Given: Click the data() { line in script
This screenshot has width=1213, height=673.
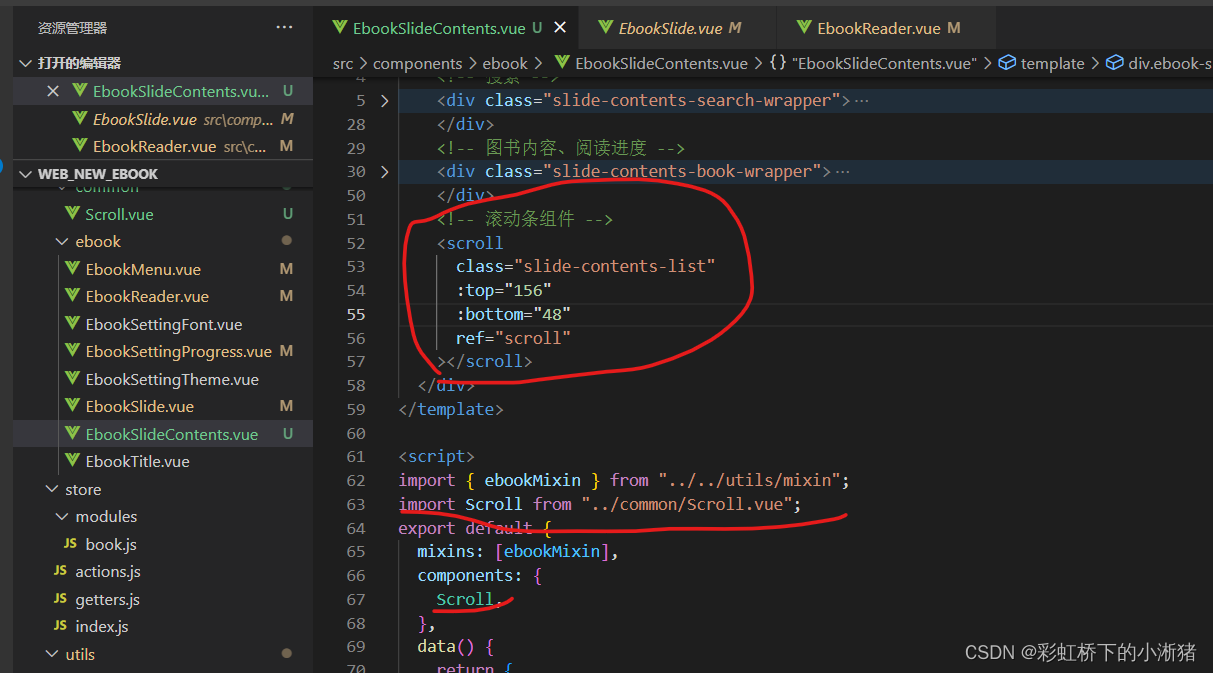Looking at the screenshot, I should 455,646.
